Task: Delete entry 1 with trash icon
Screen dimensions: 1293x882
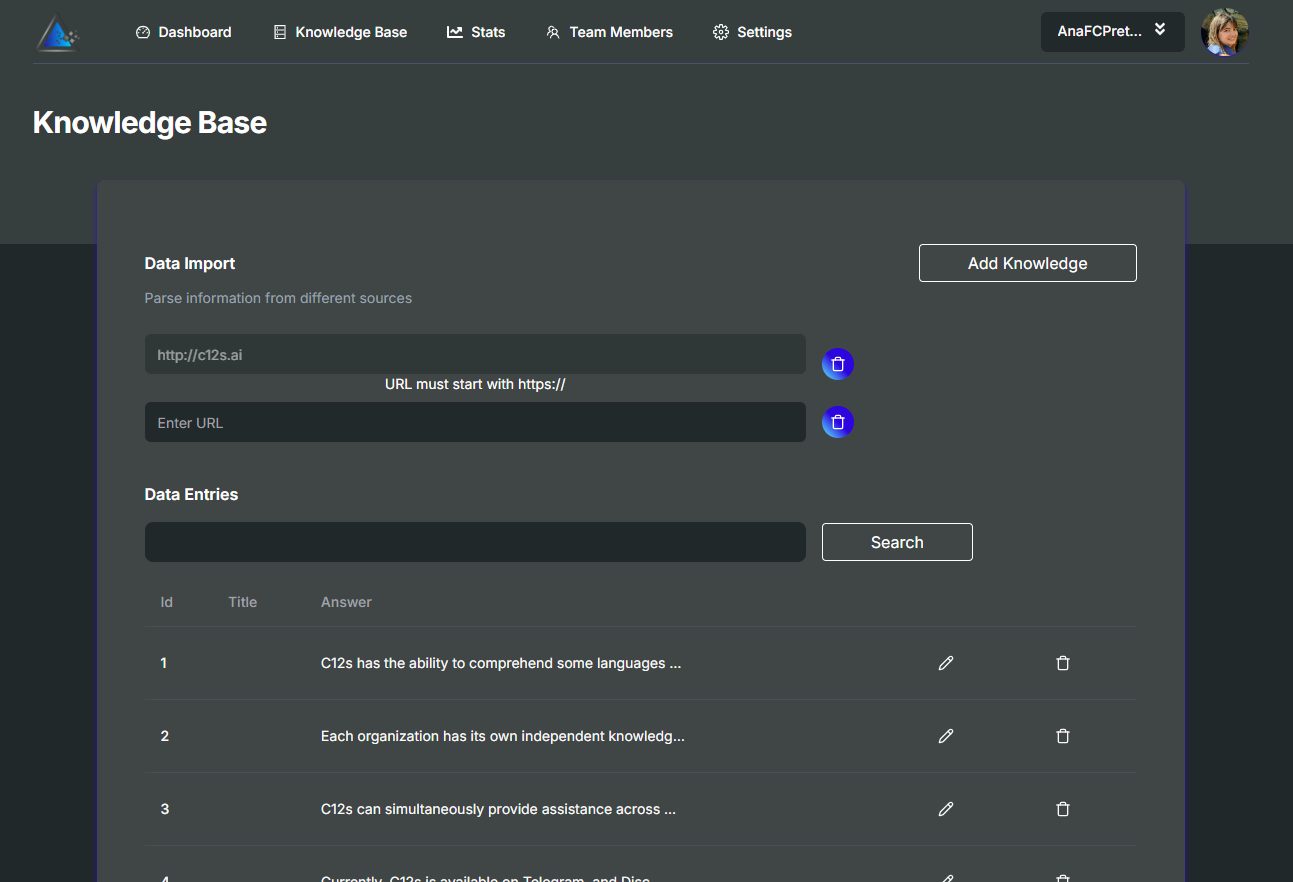Action: pos(1063,663)
